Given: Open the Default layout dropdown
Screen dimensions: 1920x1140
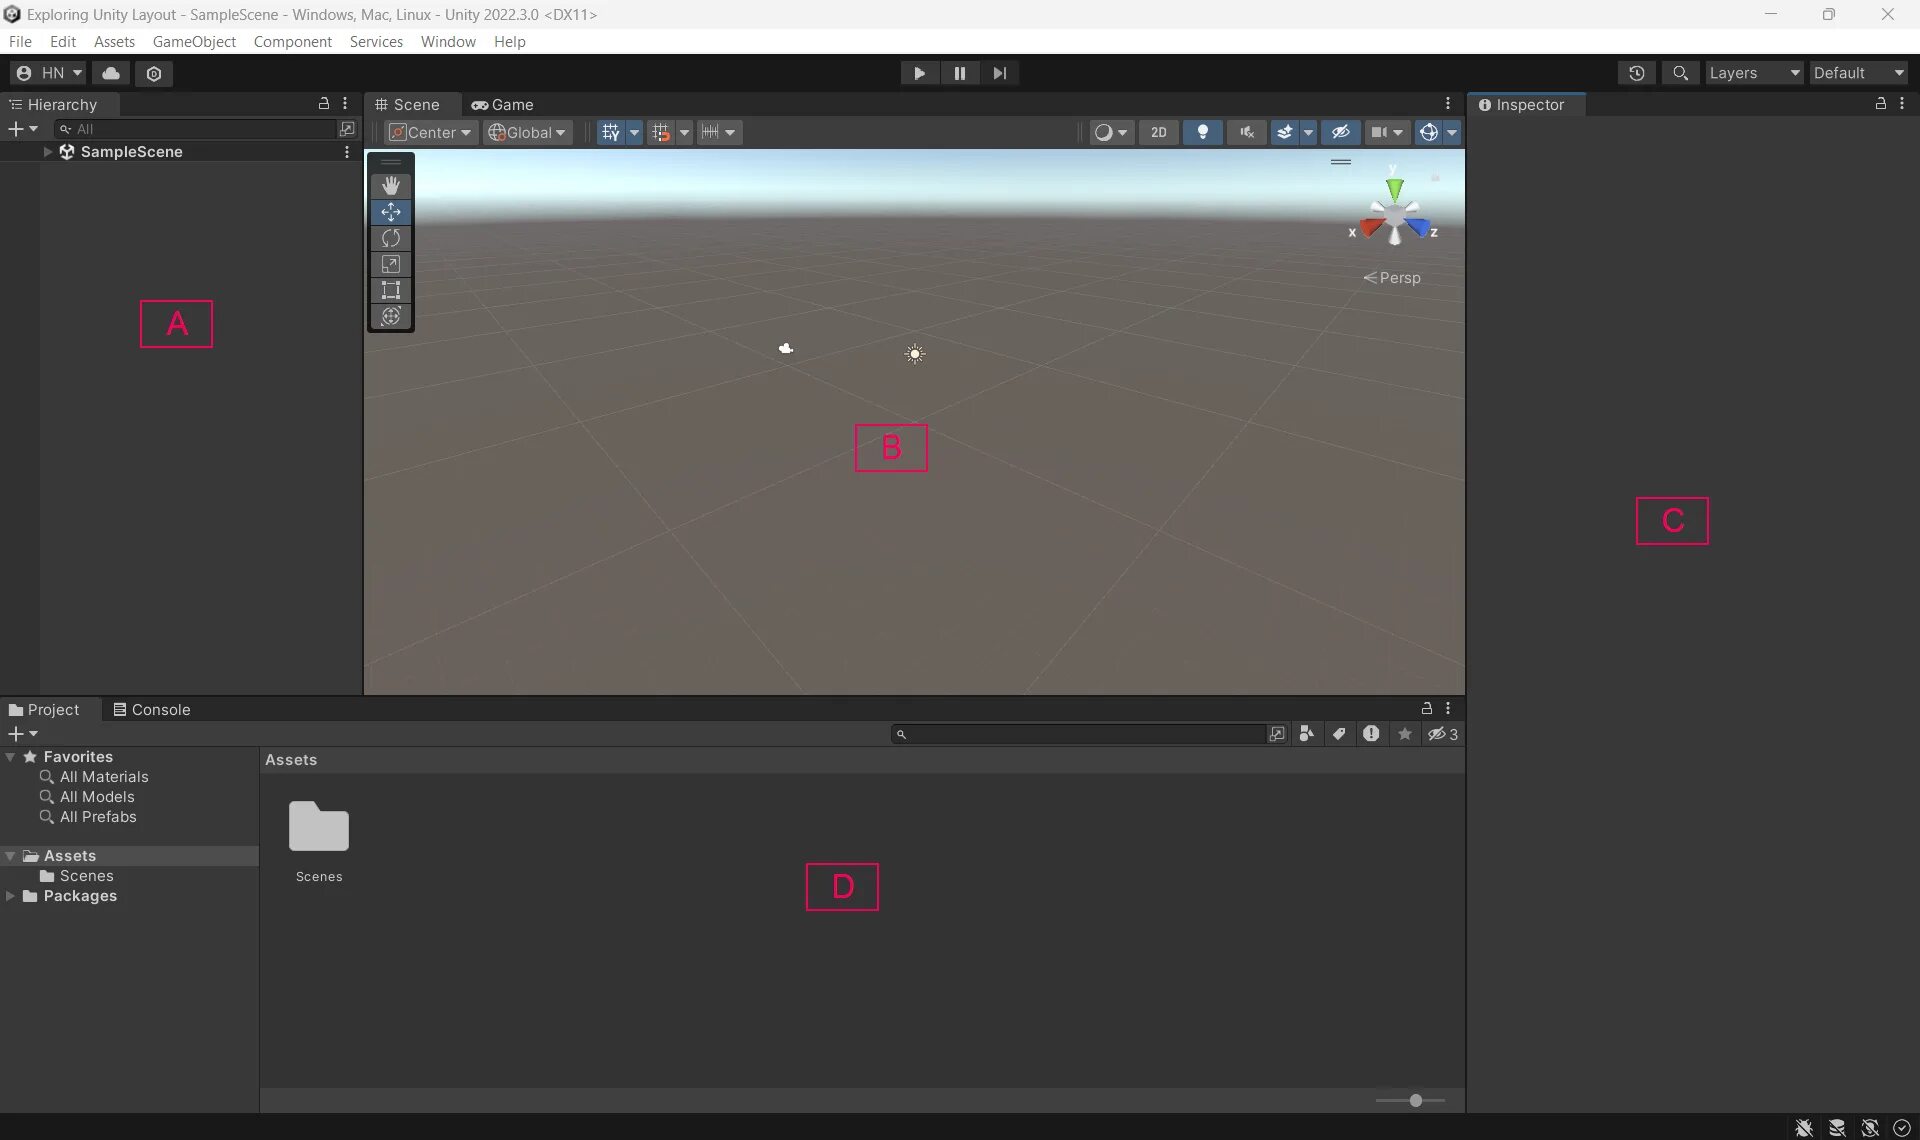Looking at the screenshot, I should tap(1857, 73).
